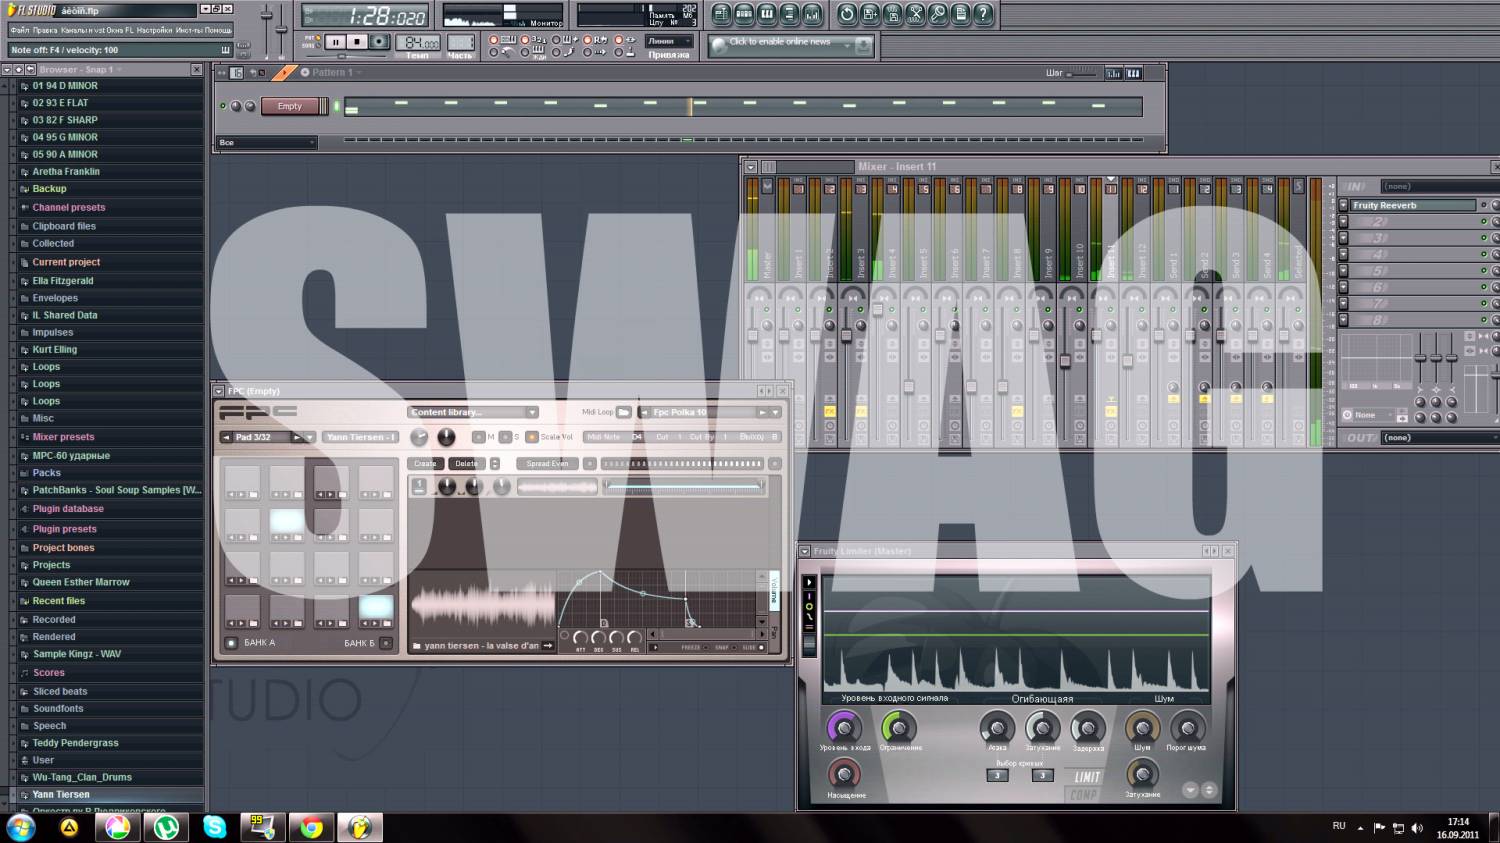The width and height of the screenshot is (1500, 843).
Task: Open the Wu-Tang_Clan_Drums browser folder
Action: (82, 777)
